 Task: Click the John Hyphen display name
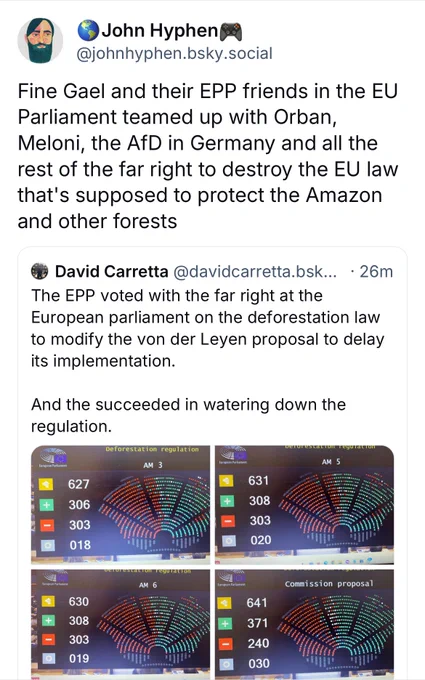click(160, 30)
